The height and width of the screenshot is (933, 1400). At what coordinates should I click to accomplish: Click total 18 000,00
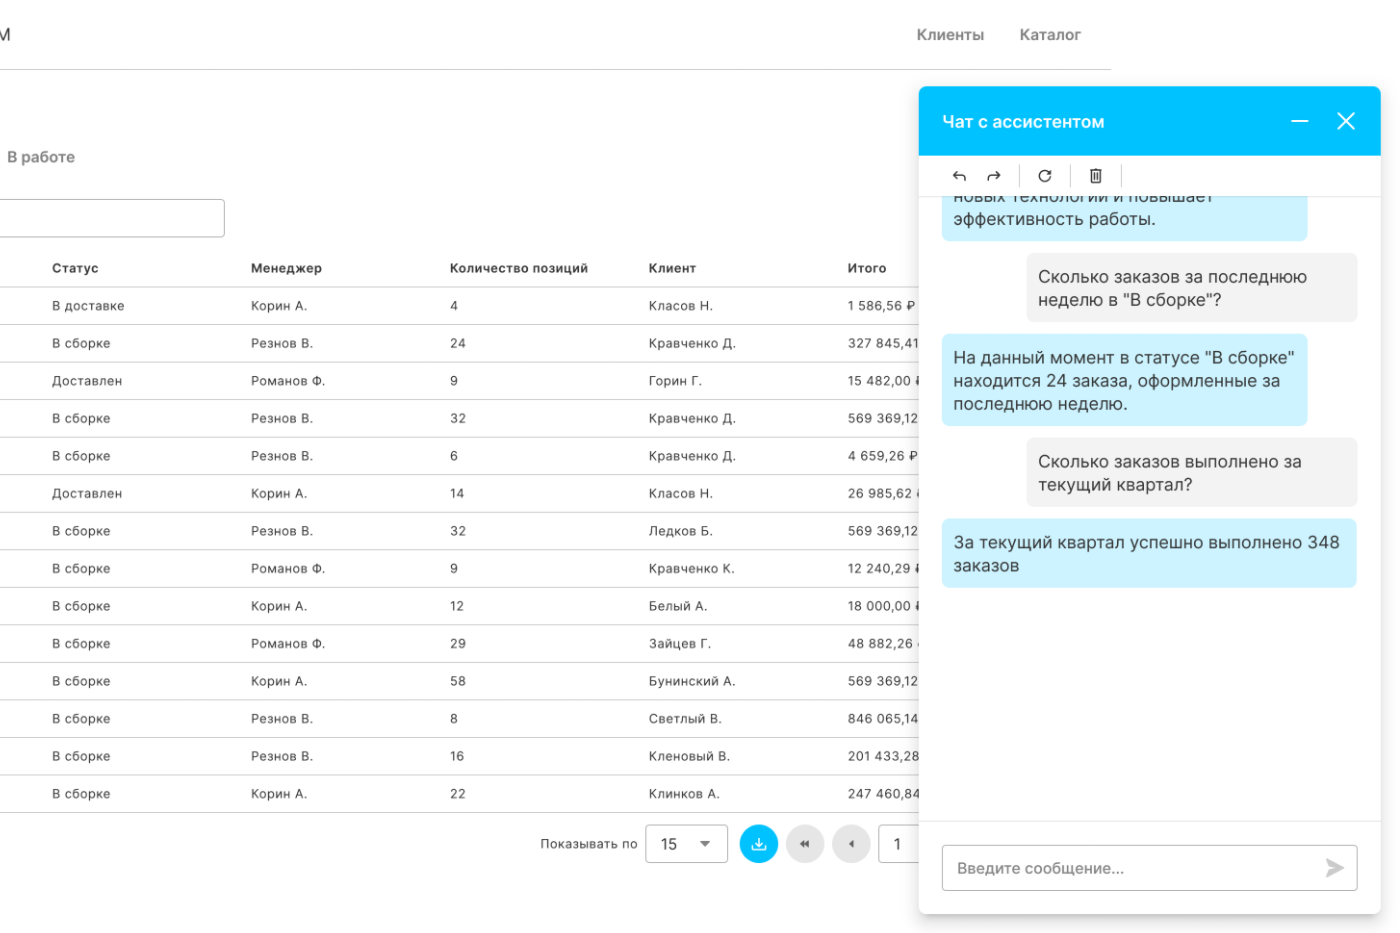[882, 606]
